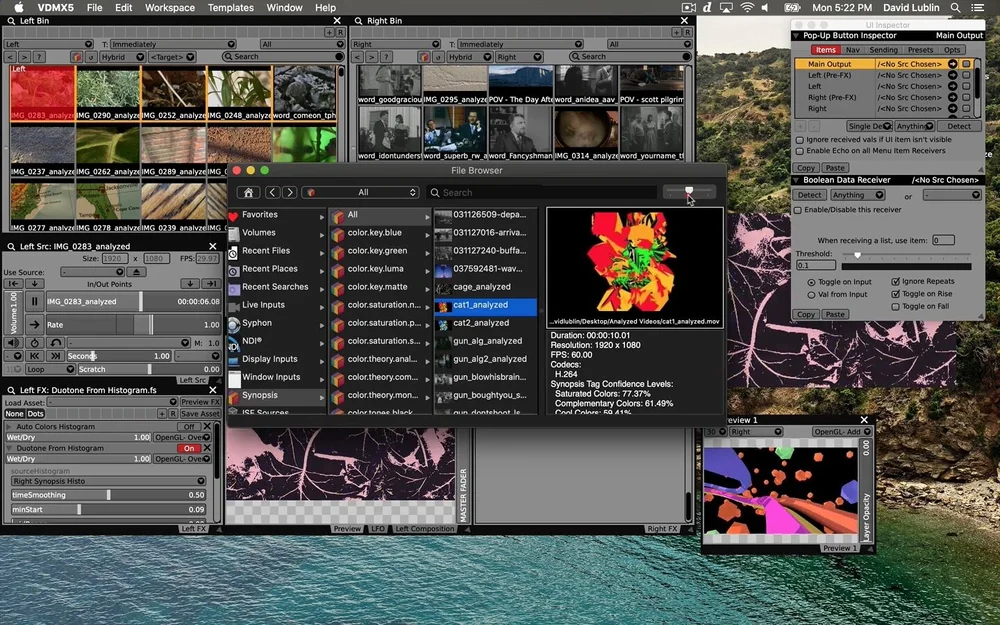Click the reverse loop arrow icon in Left Src
The height and width of the screenshot is (625, 1000).
click(56, 342)
